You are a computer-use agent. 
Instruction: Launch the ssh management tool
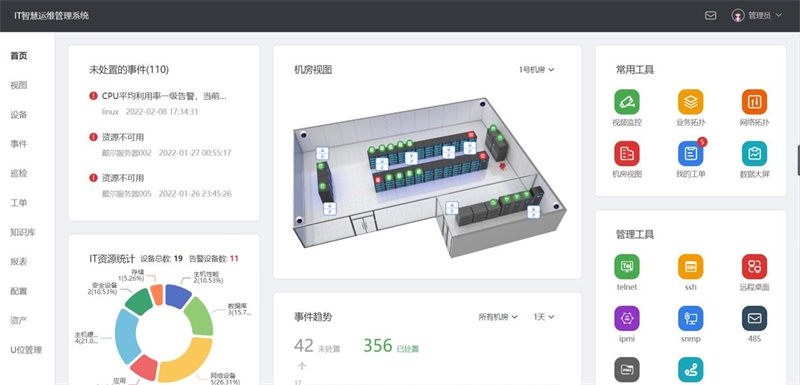click(690, 267)
